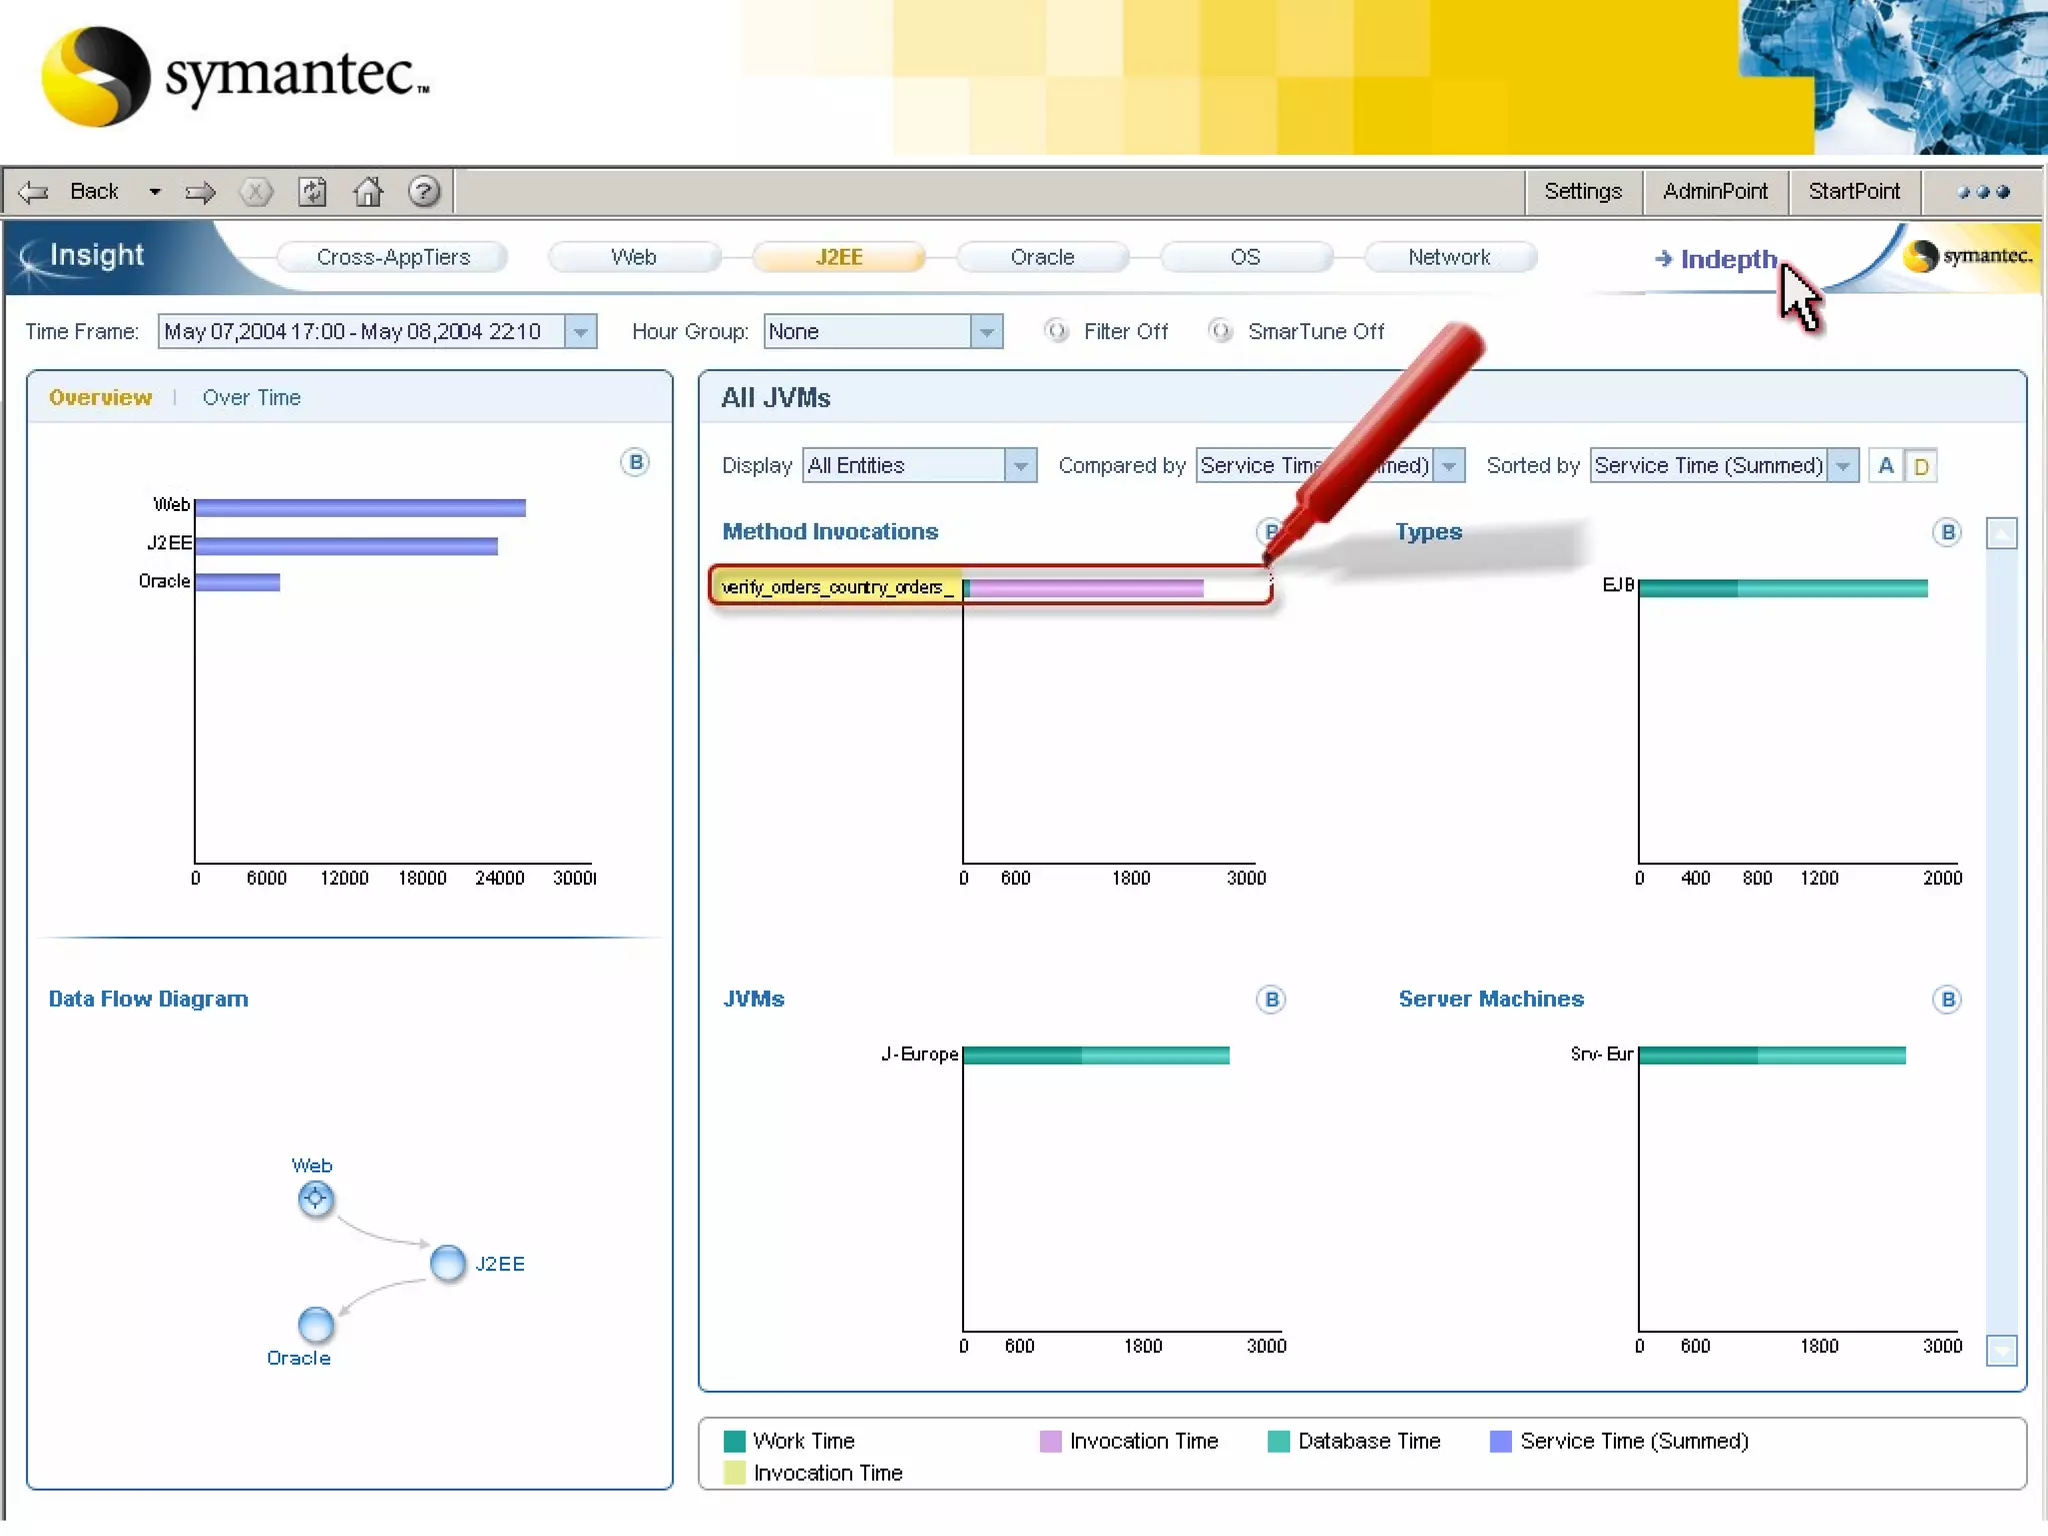
Task: Open the Settings button
Action: coord(1582,192)
